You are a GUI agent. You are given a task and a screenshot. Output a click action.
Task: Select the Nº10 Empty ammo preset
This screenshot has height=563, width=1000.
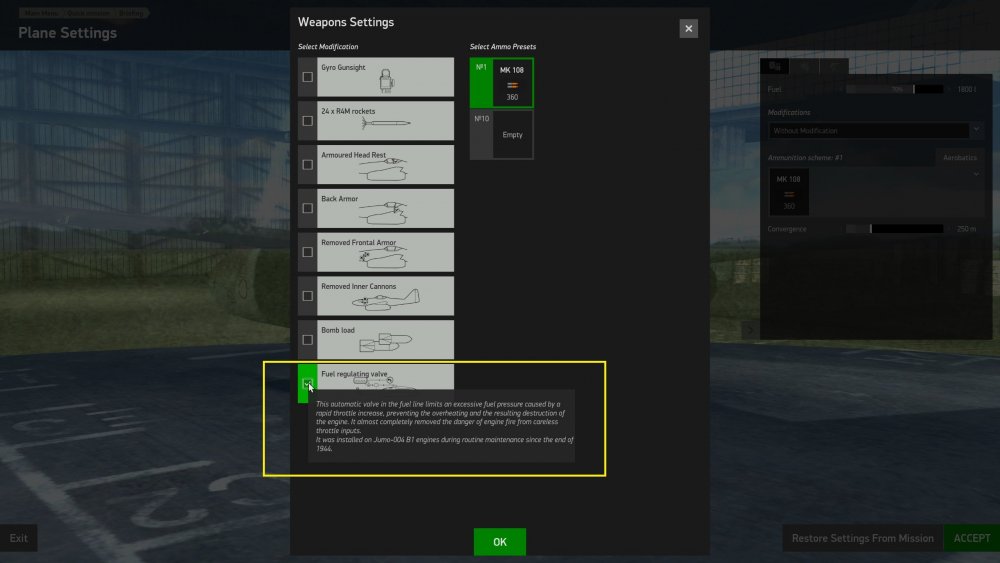tap(502, 134)
